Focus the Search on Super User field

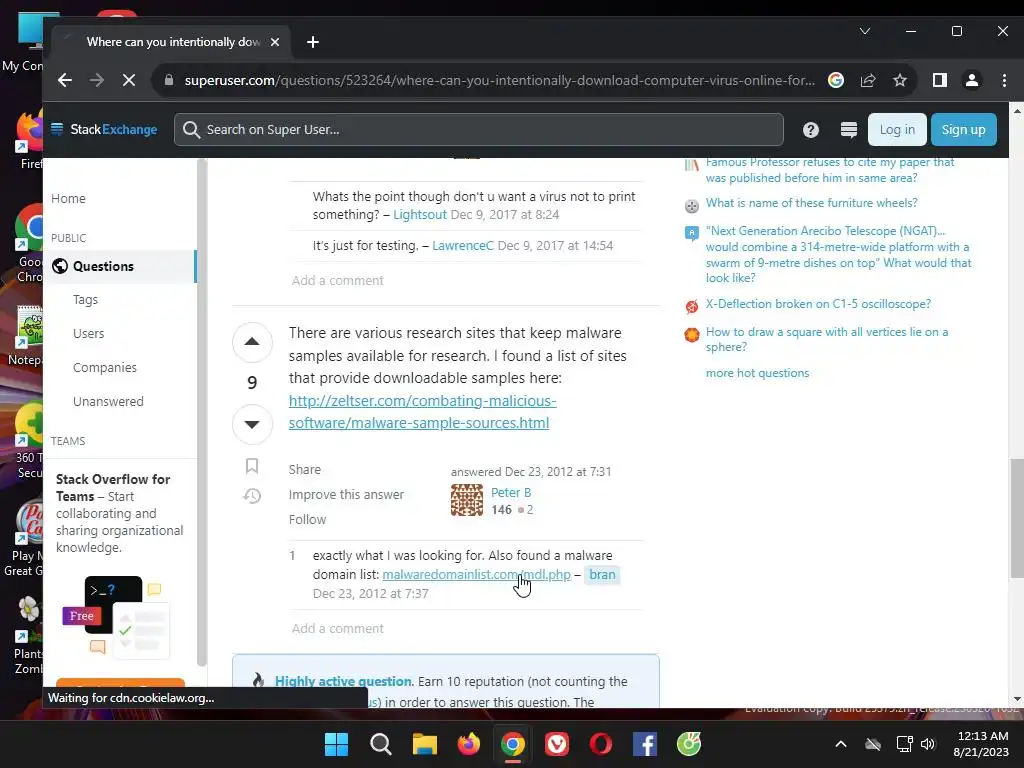click(x=479, y=129)
